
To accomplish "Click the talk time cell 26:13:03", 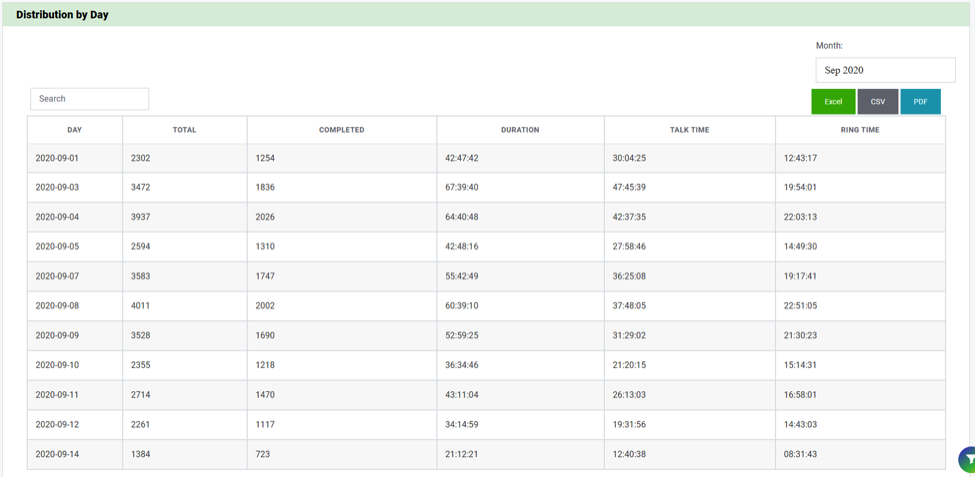I will point(629,395).
